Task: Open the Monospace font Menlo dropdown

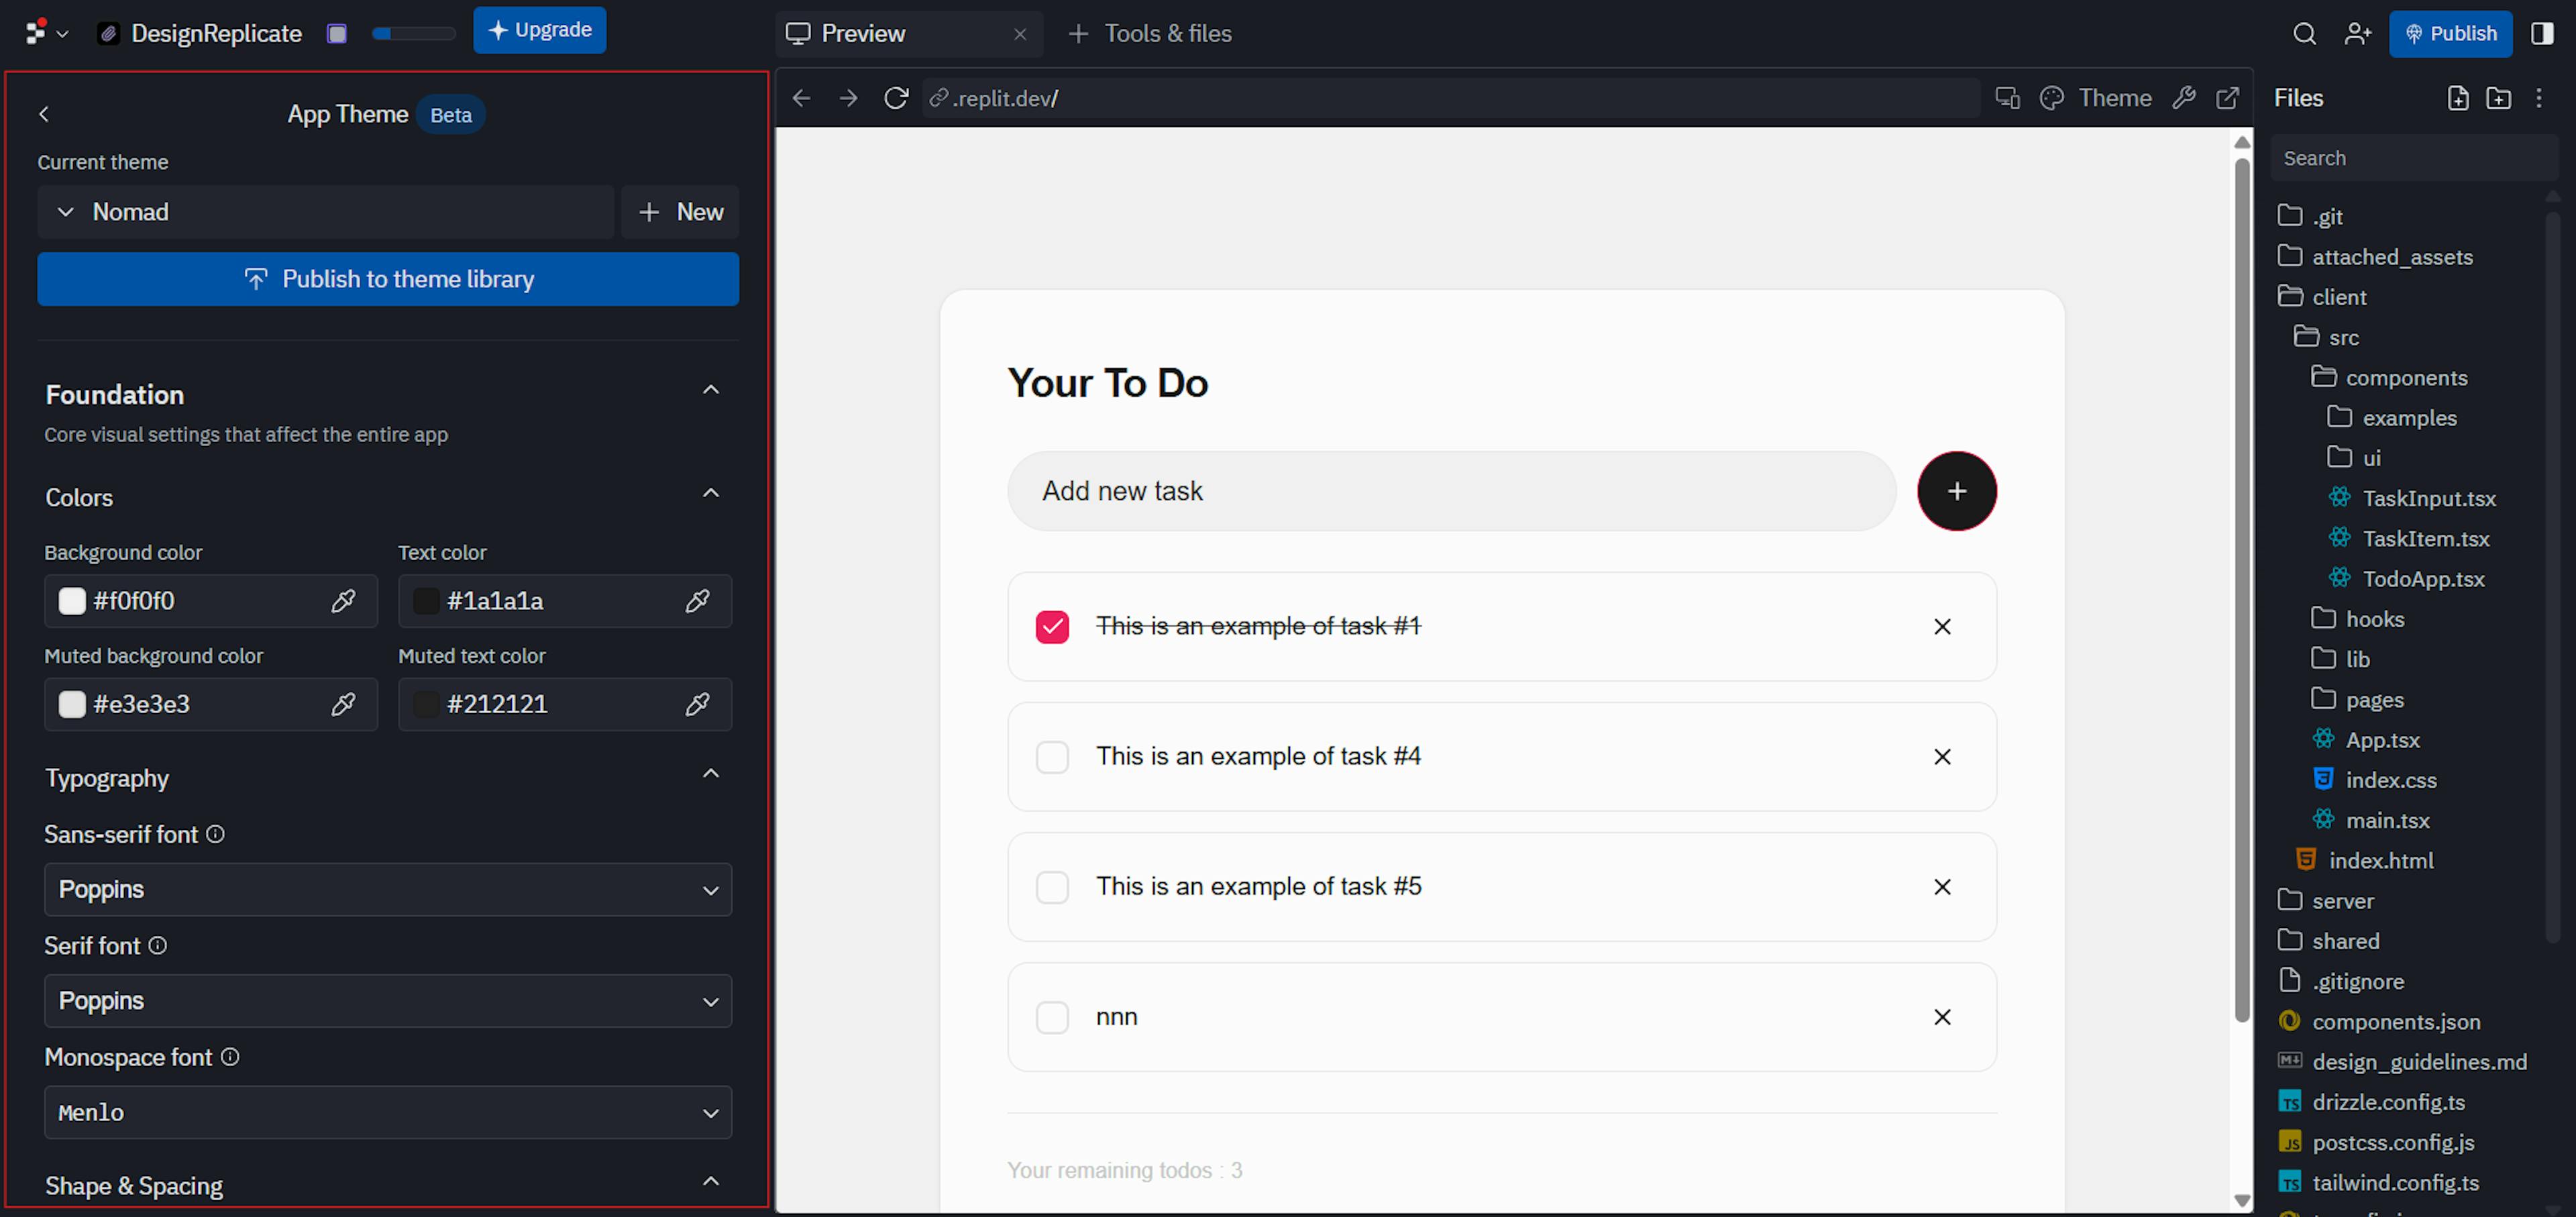Action: point(388,1113)
